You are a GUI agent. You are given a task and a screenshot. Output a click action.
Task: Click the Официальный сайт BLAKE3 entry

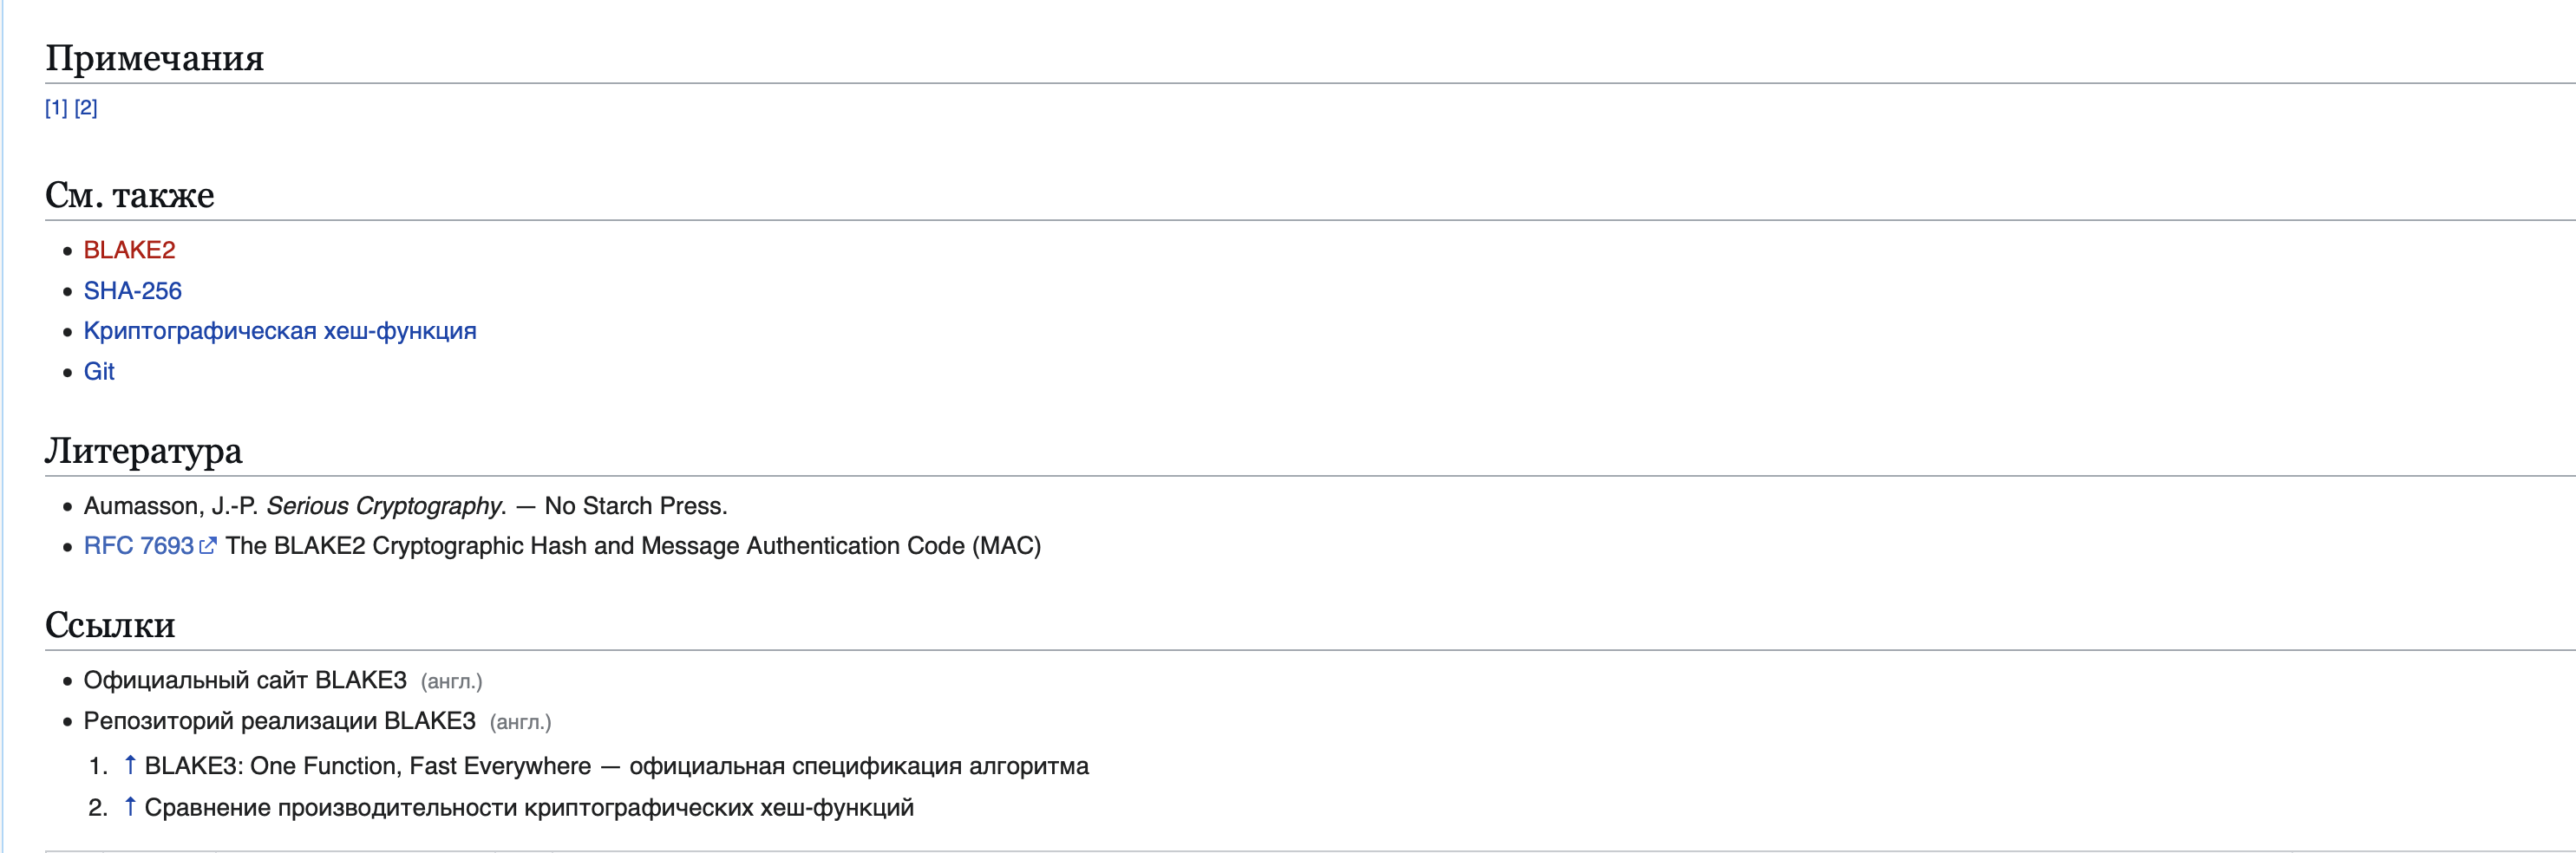pos(245,681)
